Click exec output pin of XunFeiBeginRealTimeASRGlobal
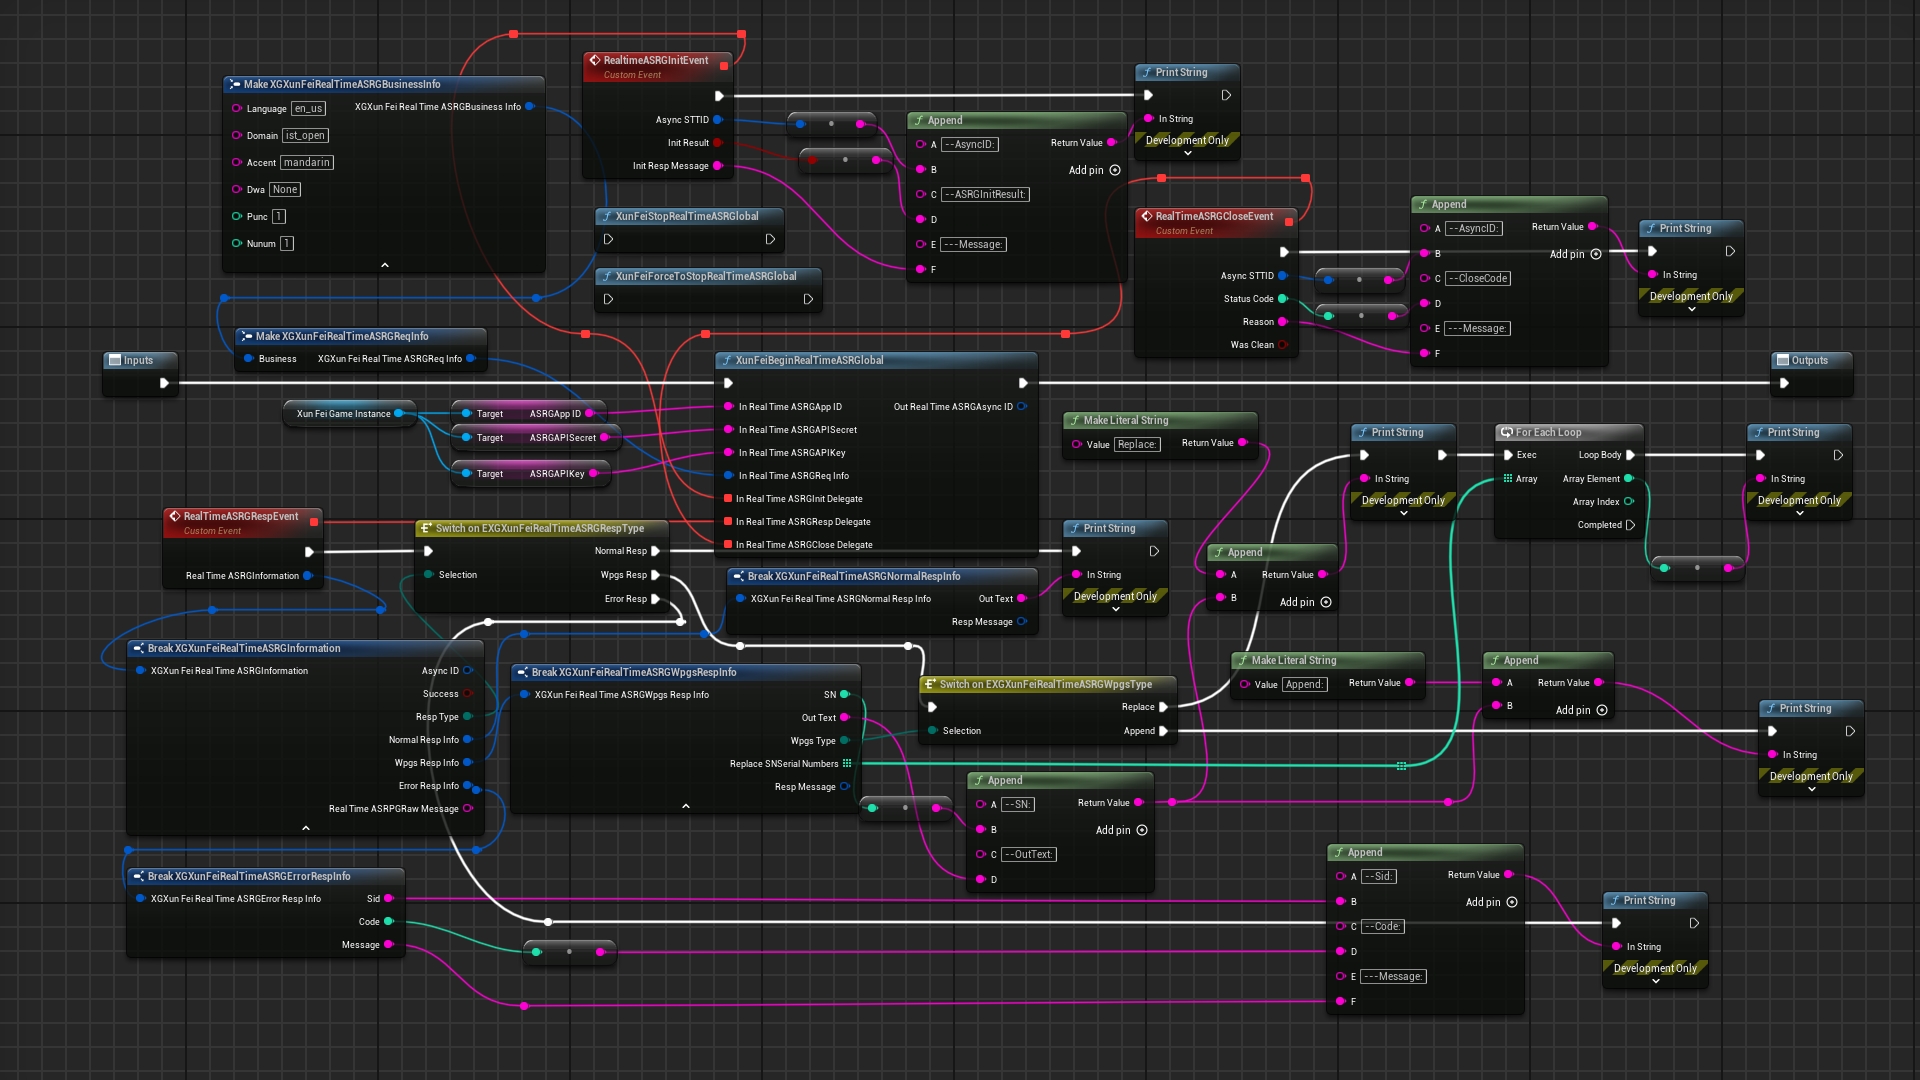 click(1022, 383)
